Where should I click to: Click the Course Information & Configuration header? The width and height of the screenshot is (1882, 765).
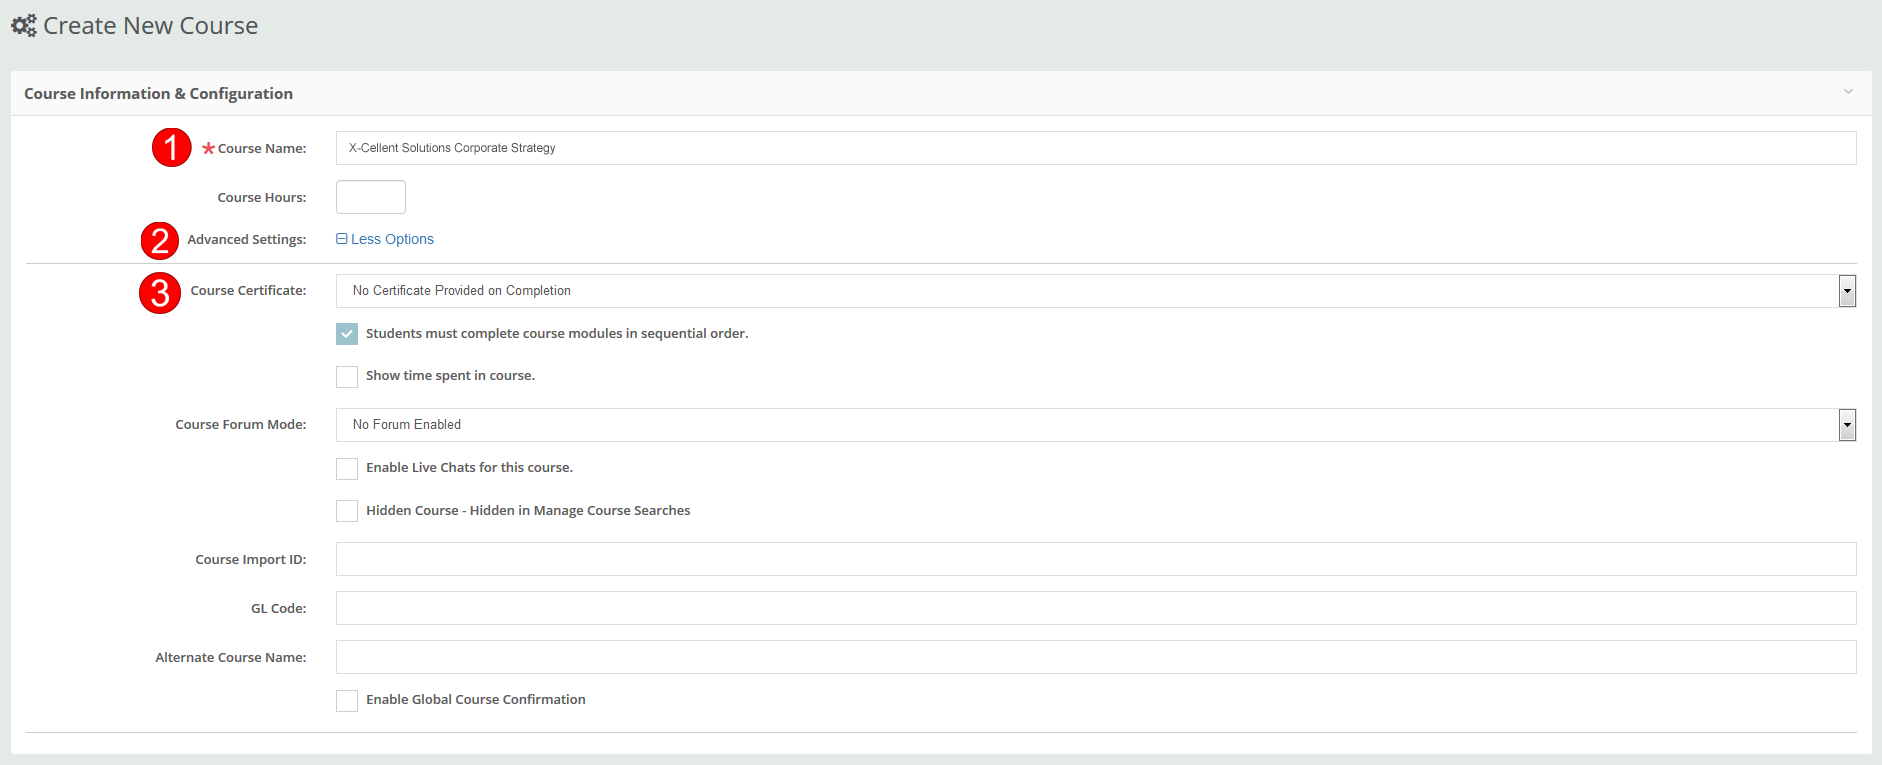coord(158,93)
